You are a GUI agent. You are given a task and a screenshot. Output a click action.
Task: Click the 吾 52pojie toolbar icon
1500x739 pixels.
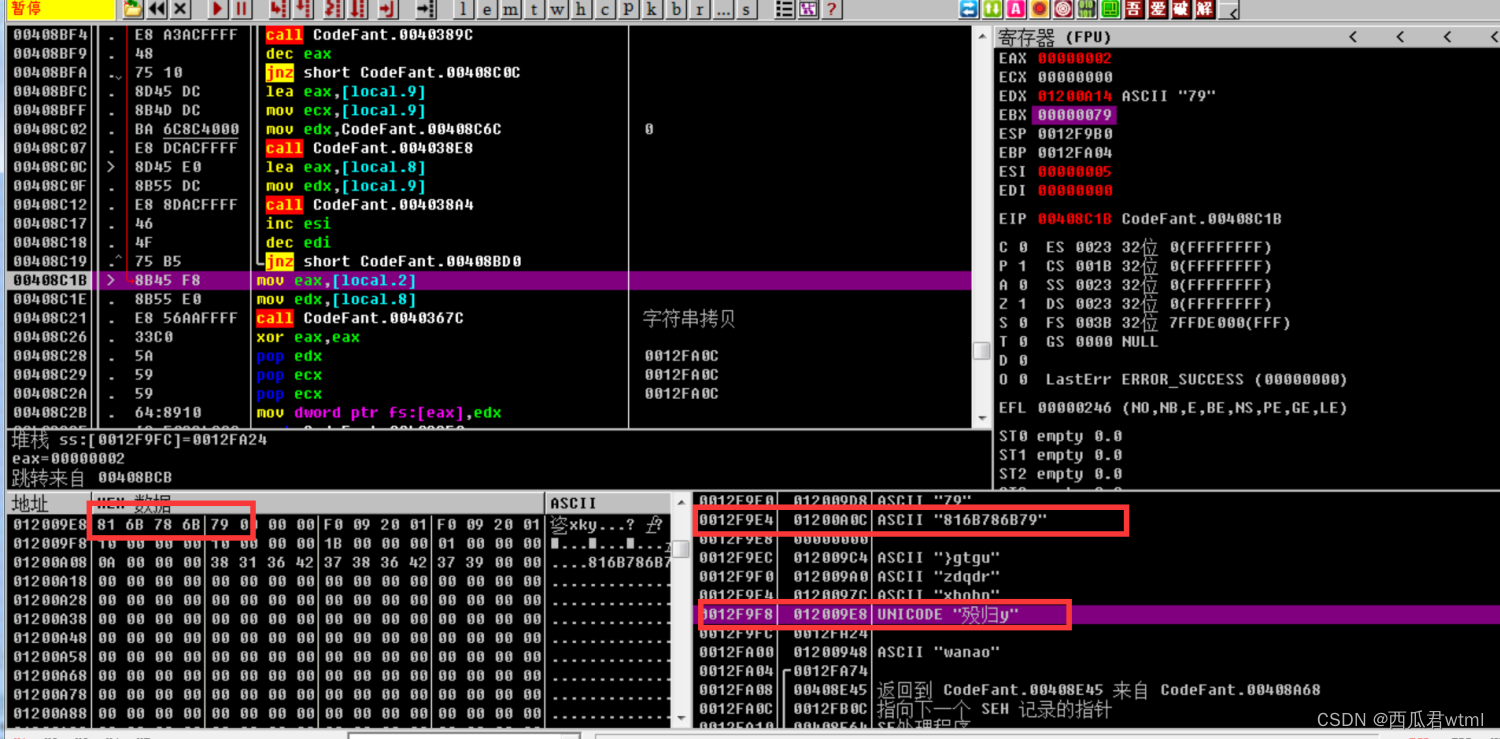pyautogui.click(x=1135, y=11)
